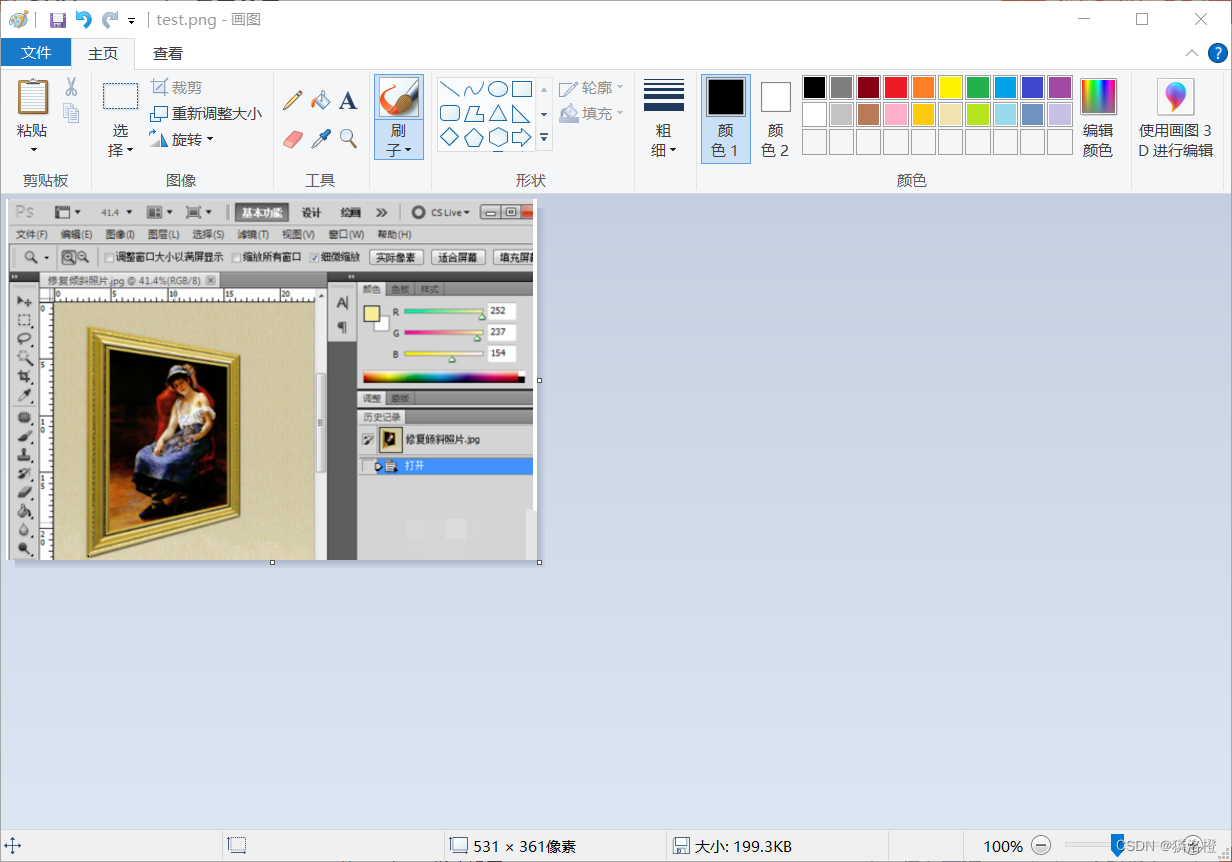Image resolution: width=1232 pixels, height=862 pixels.
Task: Click the Copy icon in clipboard group
Action: 72,112
